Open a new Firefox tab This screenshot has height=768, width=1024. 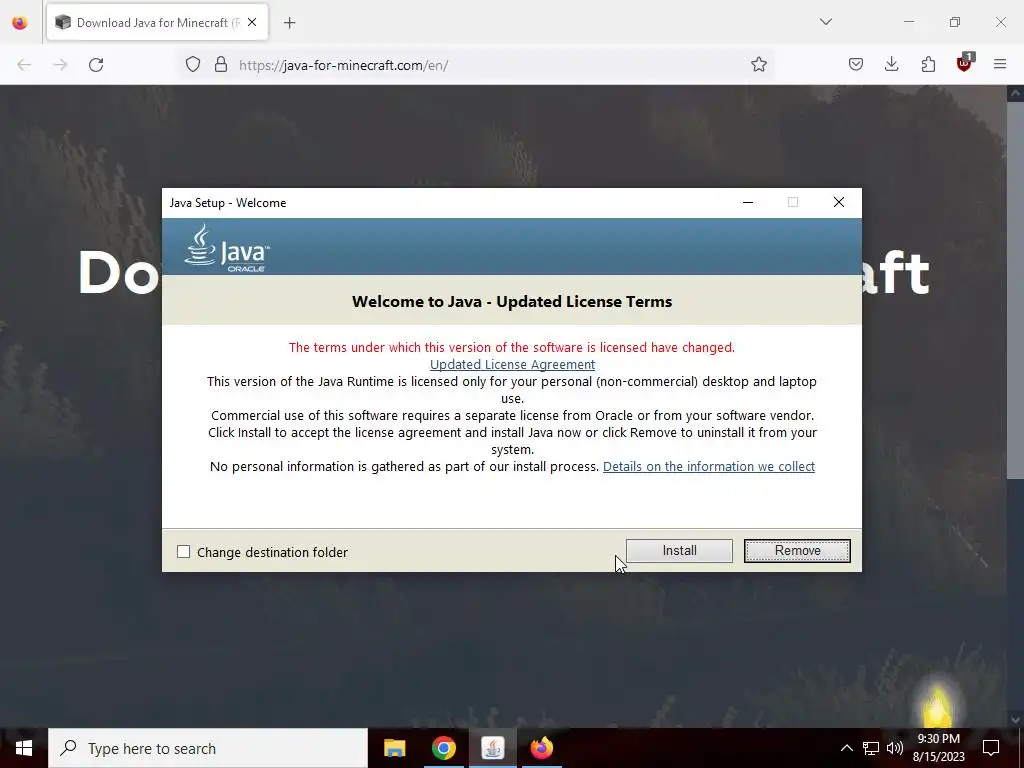pos(289,23)
